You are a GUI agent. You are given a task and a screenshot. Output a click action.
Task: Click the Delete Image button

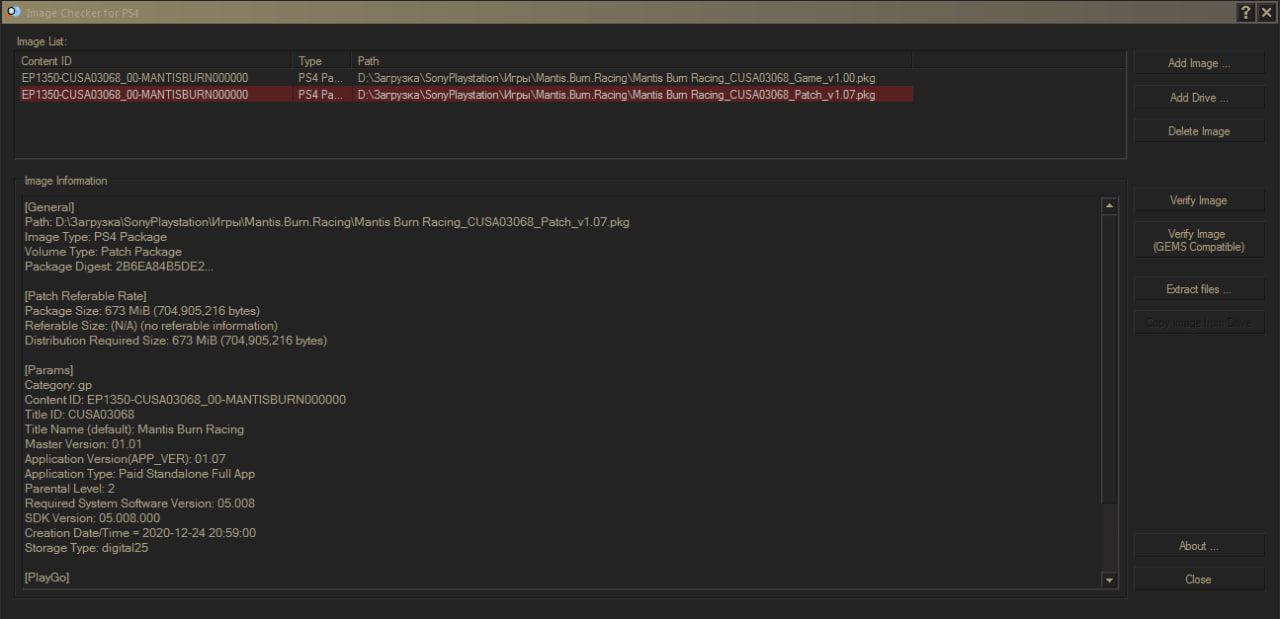1199,131
